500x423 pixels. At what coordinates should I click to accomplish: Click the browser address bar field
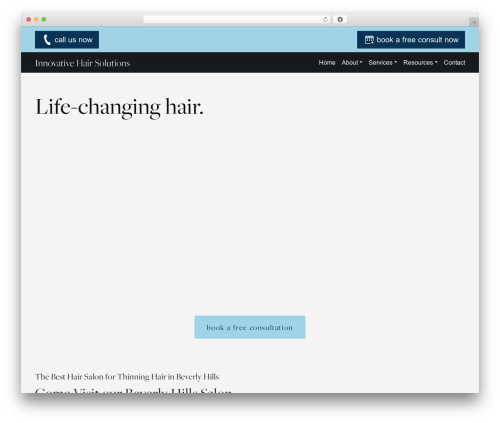coord(237,19)
